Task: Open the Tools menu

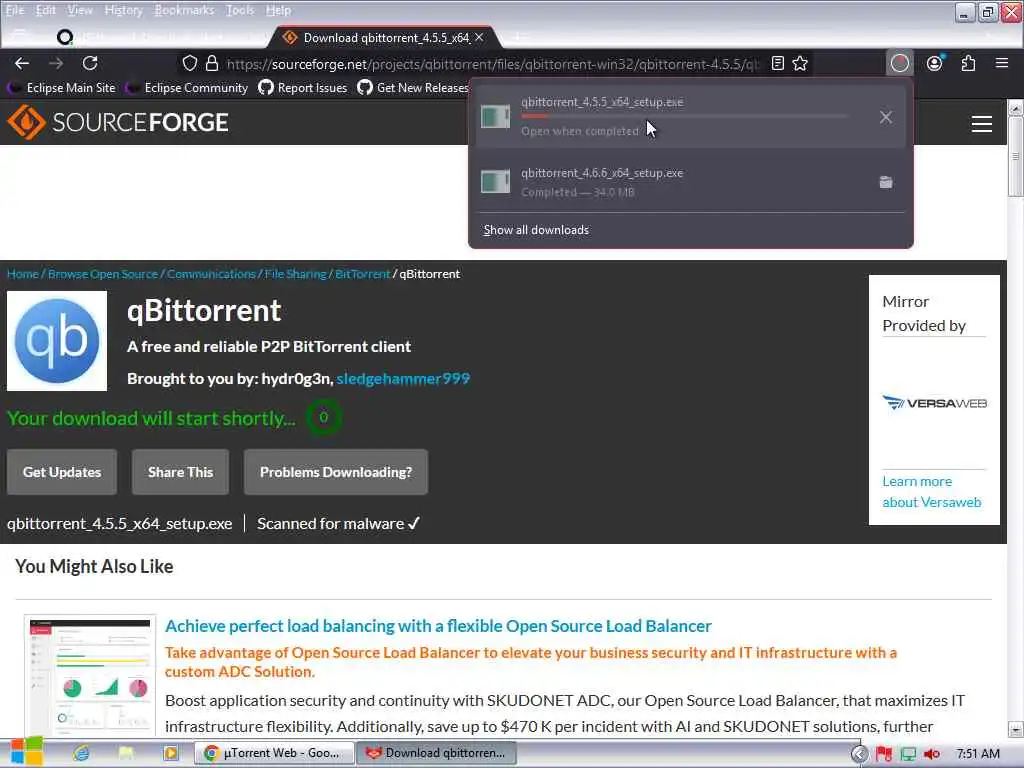Action: 240,10
